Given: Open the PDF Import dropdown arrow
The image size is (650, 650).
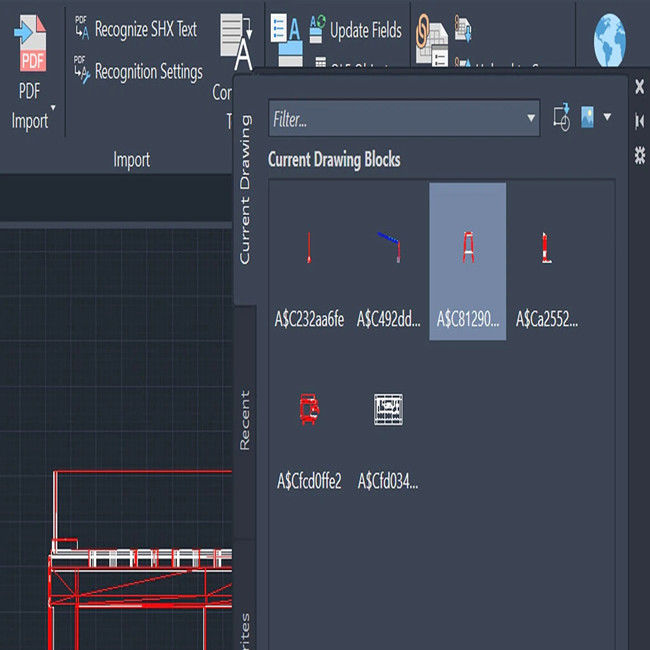Looking at the screenshot, I should coord(52,107).
